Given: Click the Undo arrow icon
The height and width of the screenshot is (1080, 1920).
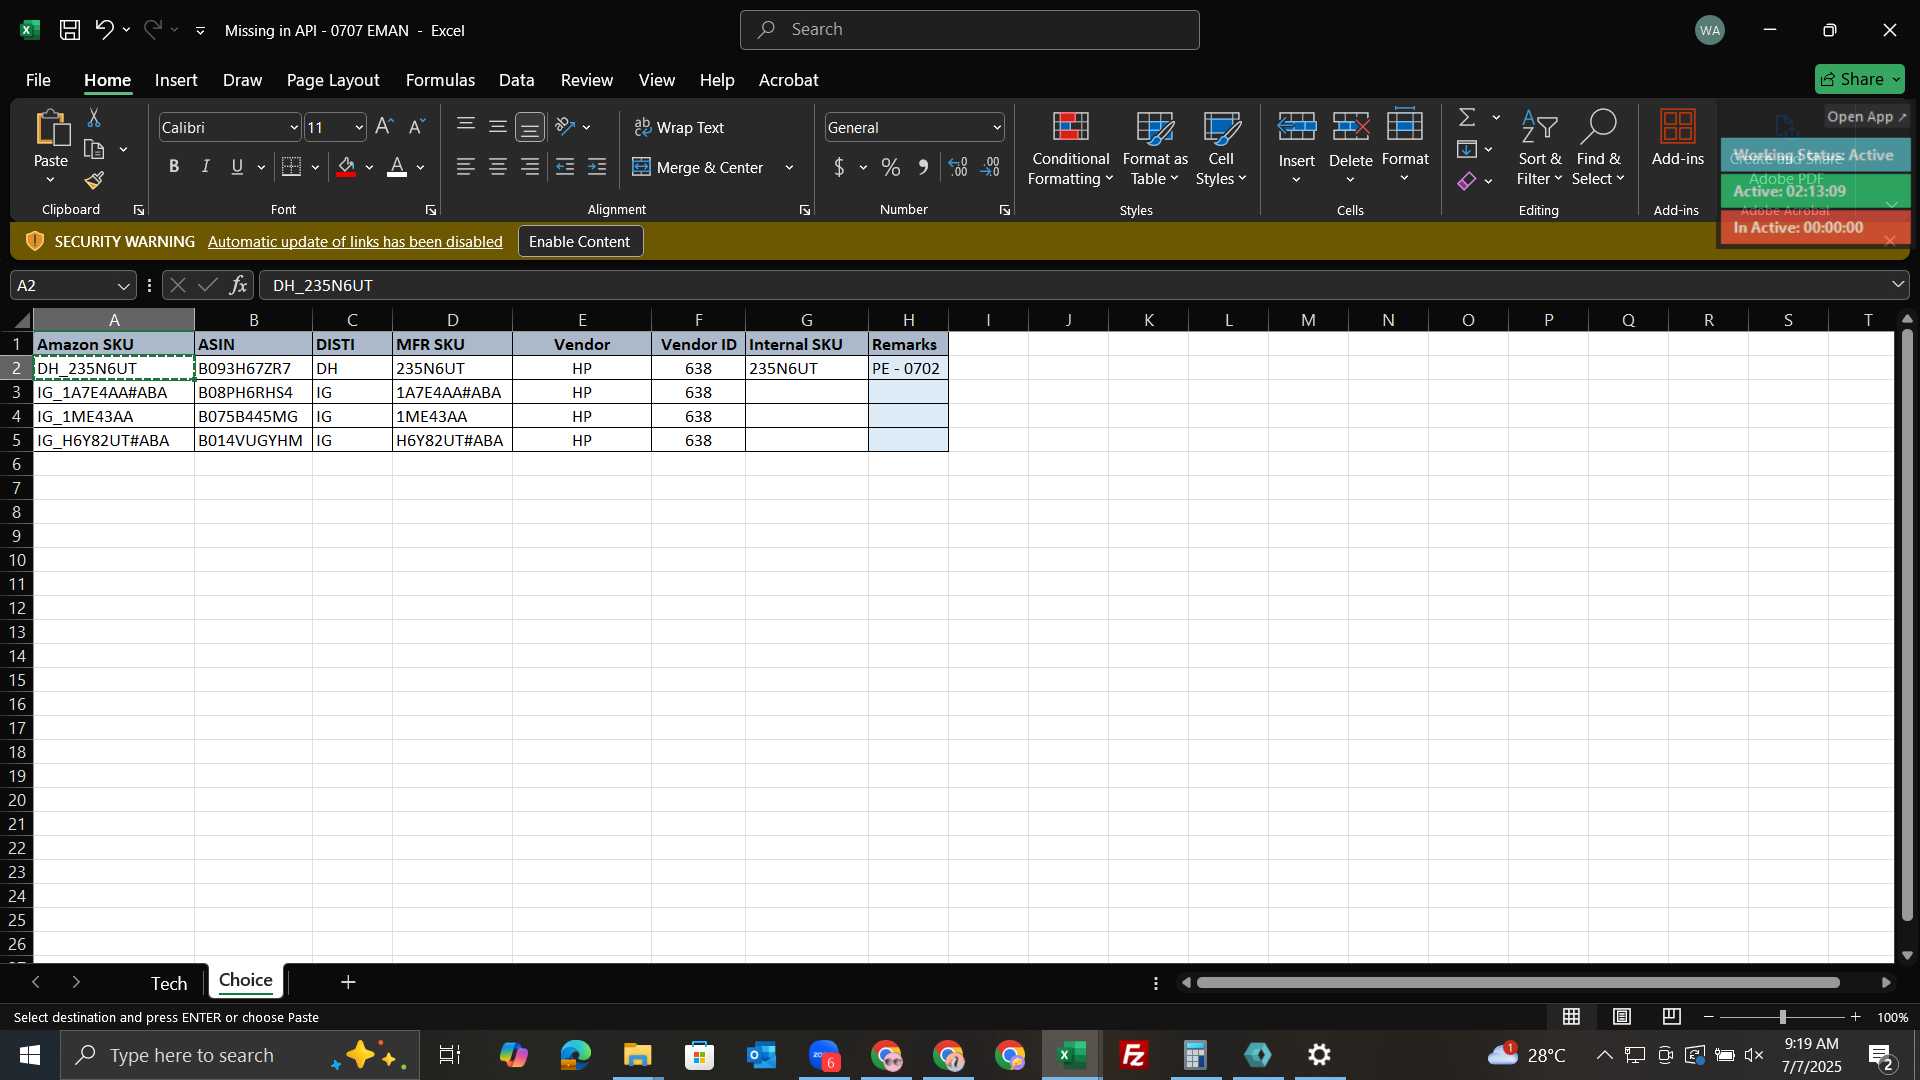Looking at the screenshot, I should 104,30.
